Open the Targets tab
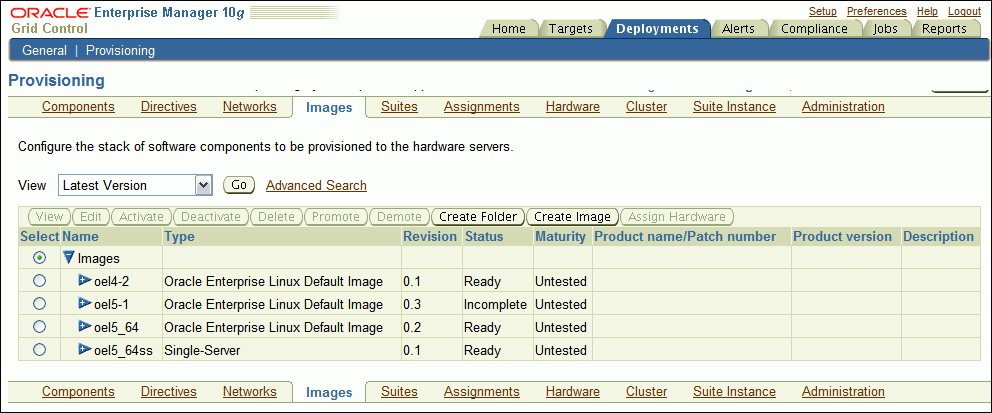The image size is (992, 413). (571, 28)
